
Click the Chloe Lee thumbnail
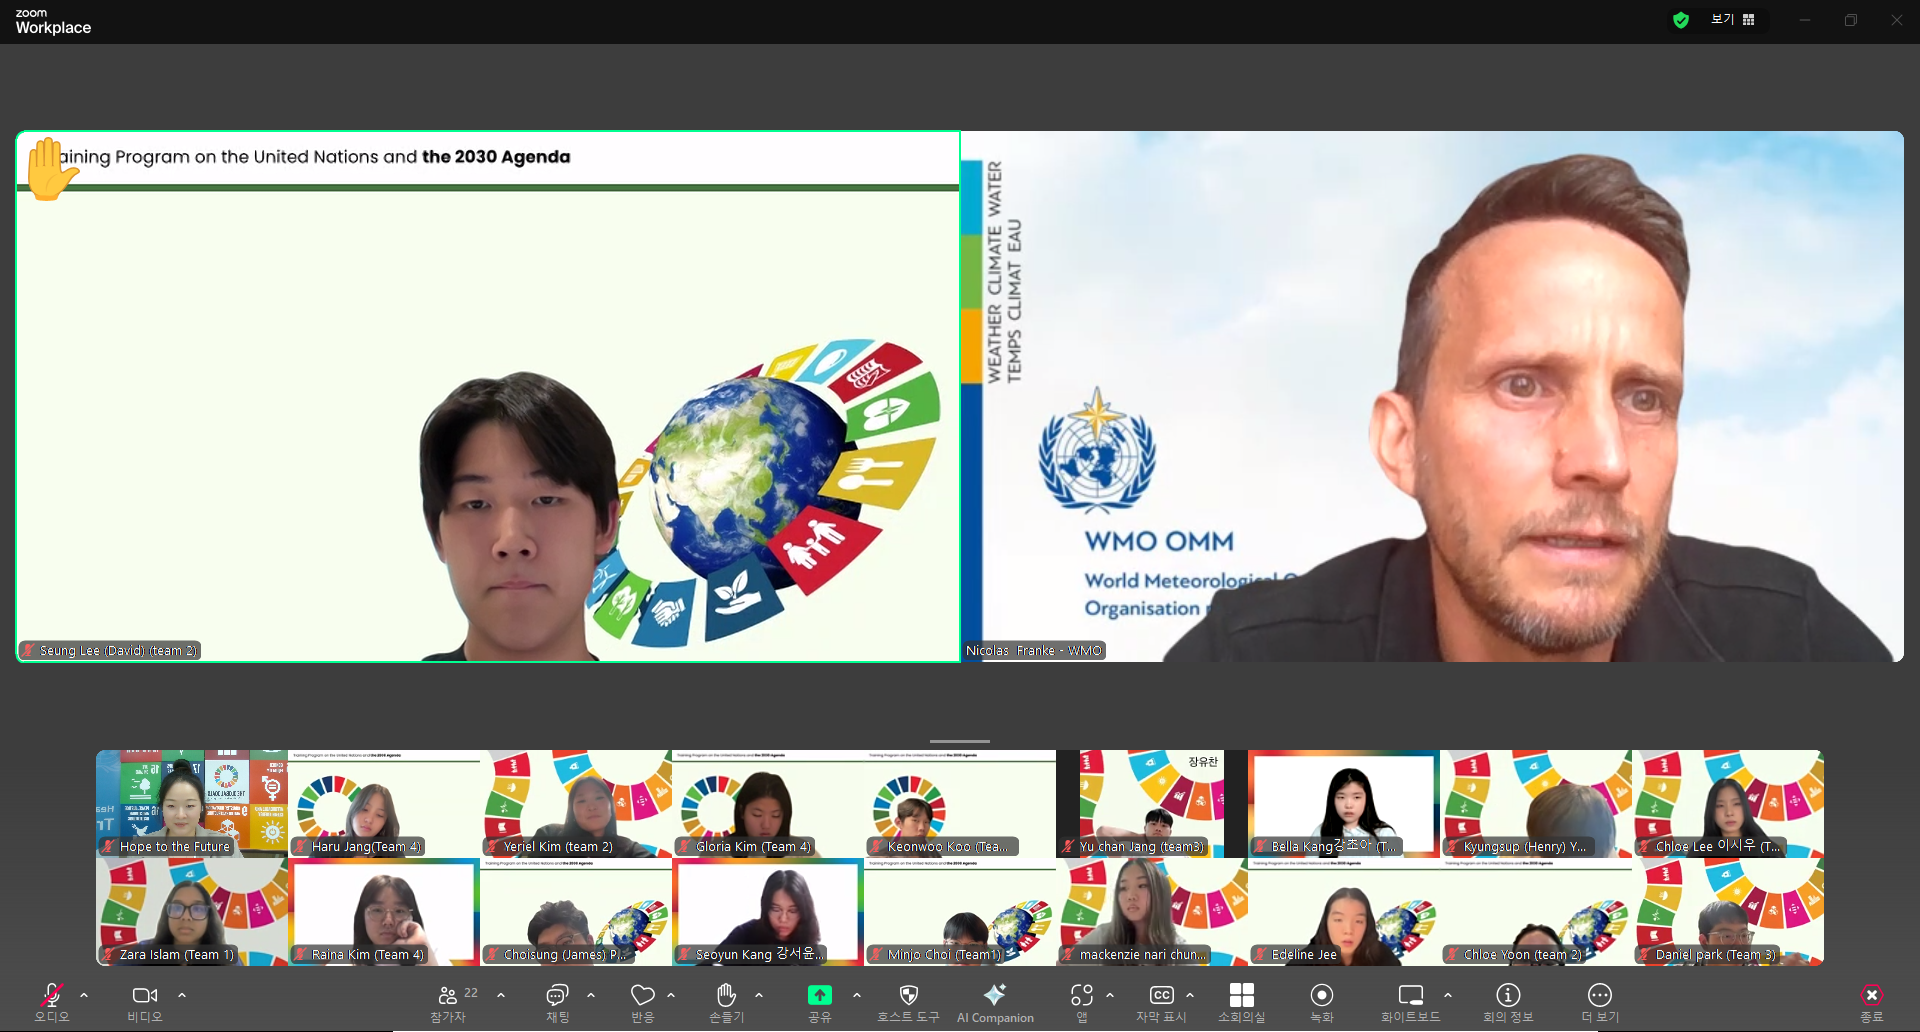pos(1728,804)
